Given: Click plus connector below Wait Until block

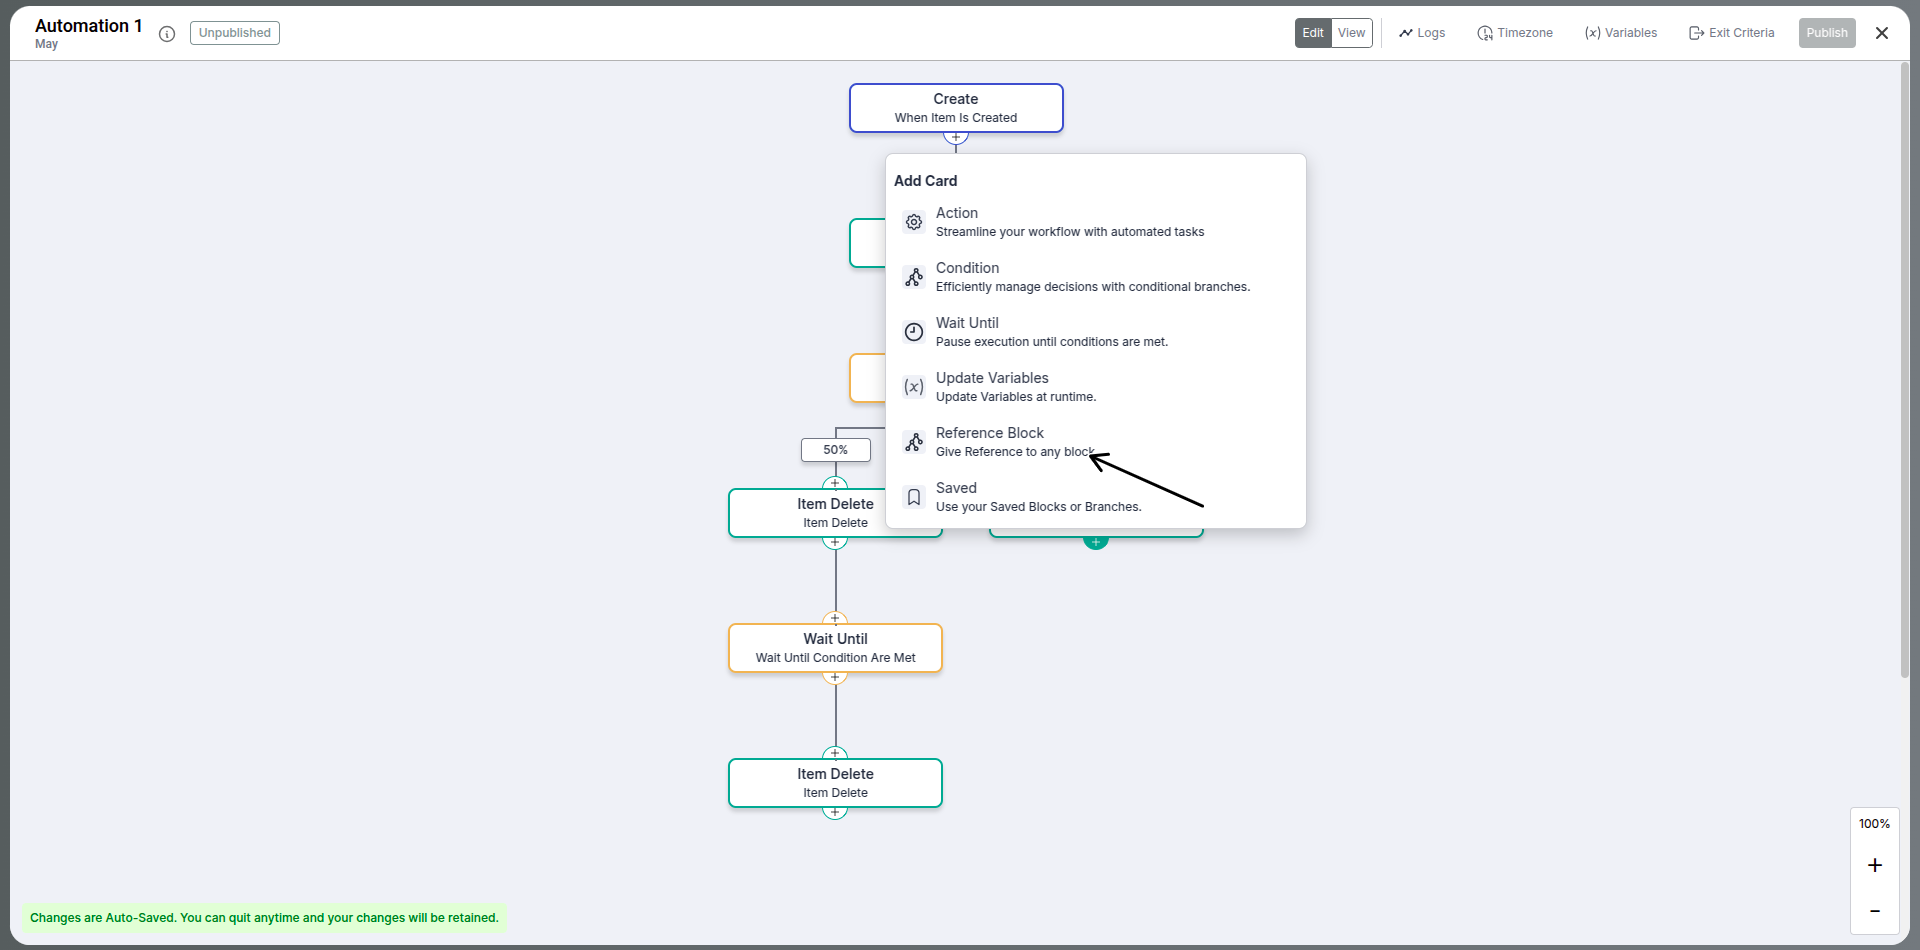Looking at the screenshot, I should tap(835, 678).
